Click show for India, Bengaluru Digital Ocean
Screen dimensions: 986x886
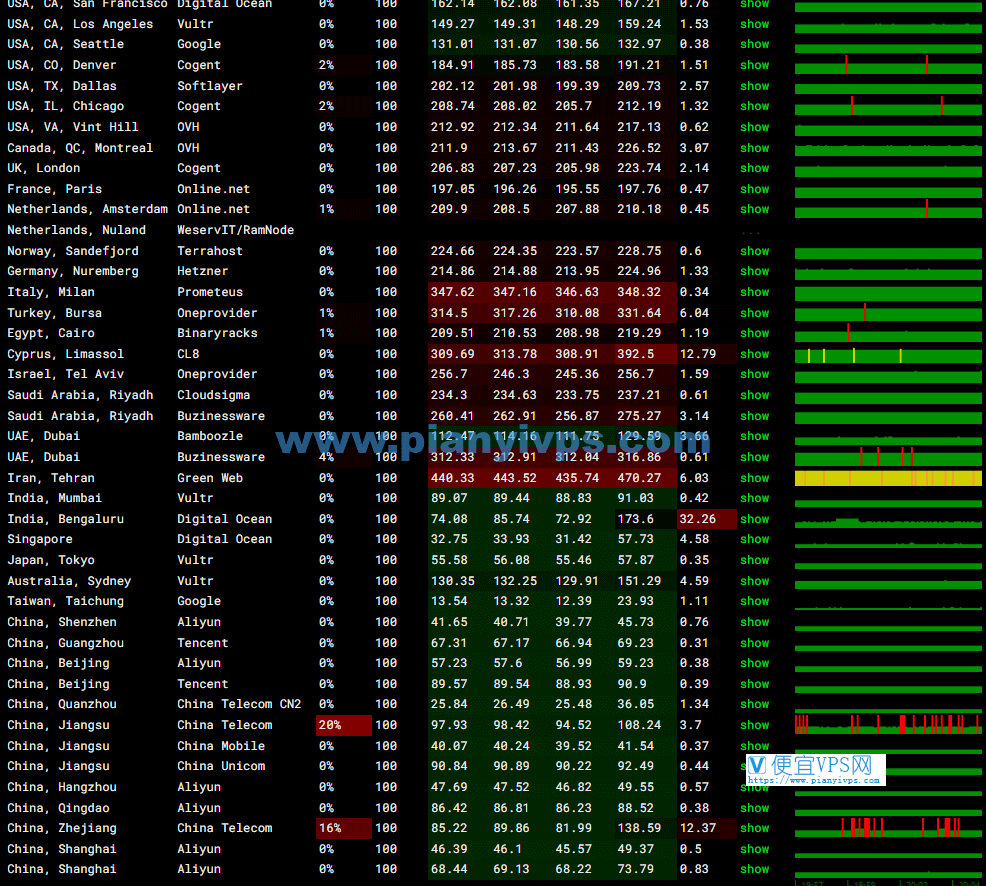(755, 519)
